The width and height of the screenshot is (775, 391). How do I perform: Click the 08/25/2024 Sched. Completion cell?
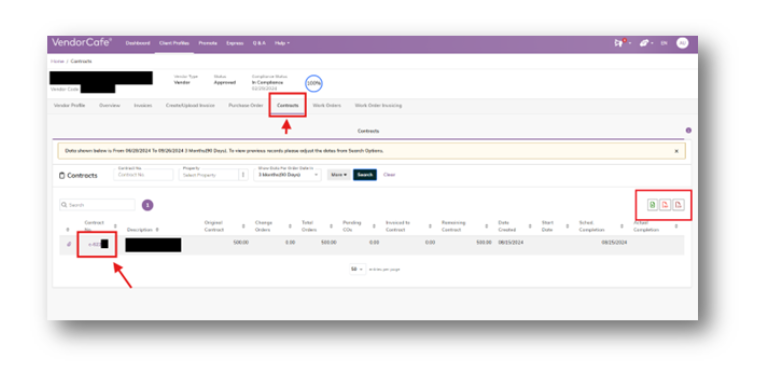click(x=614, y=243)
